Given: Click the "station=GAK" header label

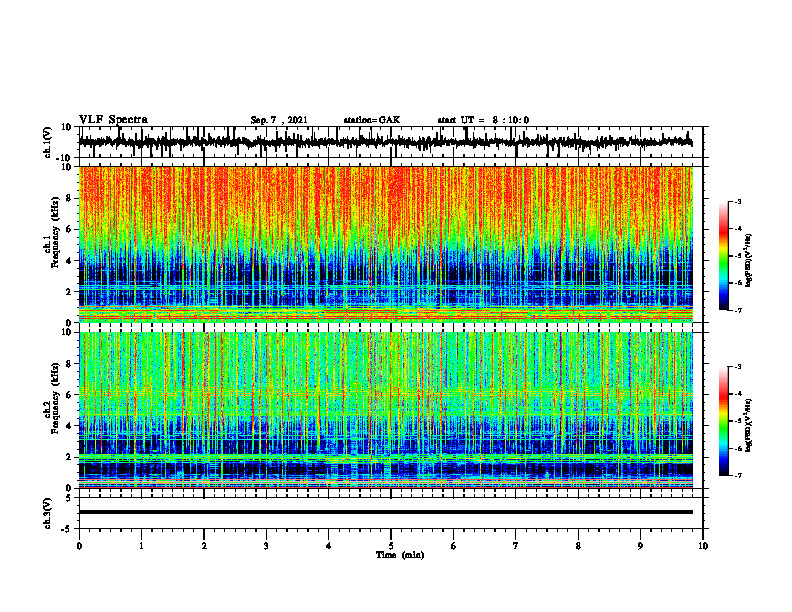Looking at the screenshot, I should [372, 120].
